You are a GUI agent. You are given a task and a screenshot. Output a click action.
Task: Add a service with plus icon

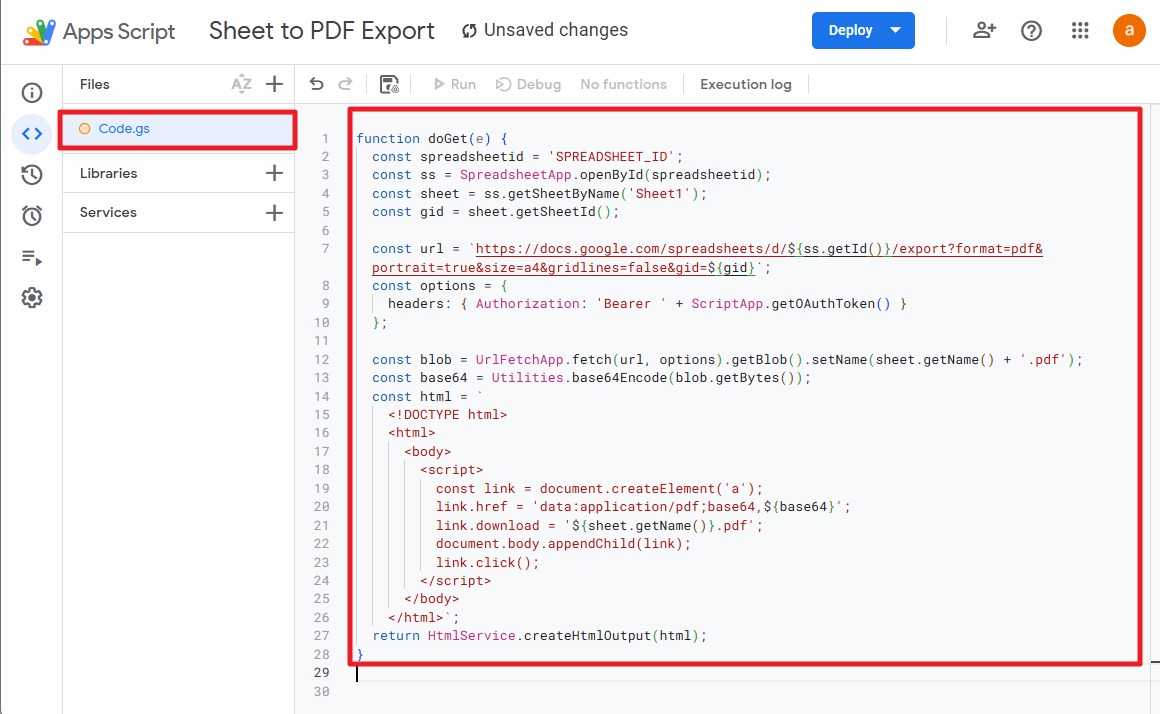pyautogui.click(x=274, y=212)
